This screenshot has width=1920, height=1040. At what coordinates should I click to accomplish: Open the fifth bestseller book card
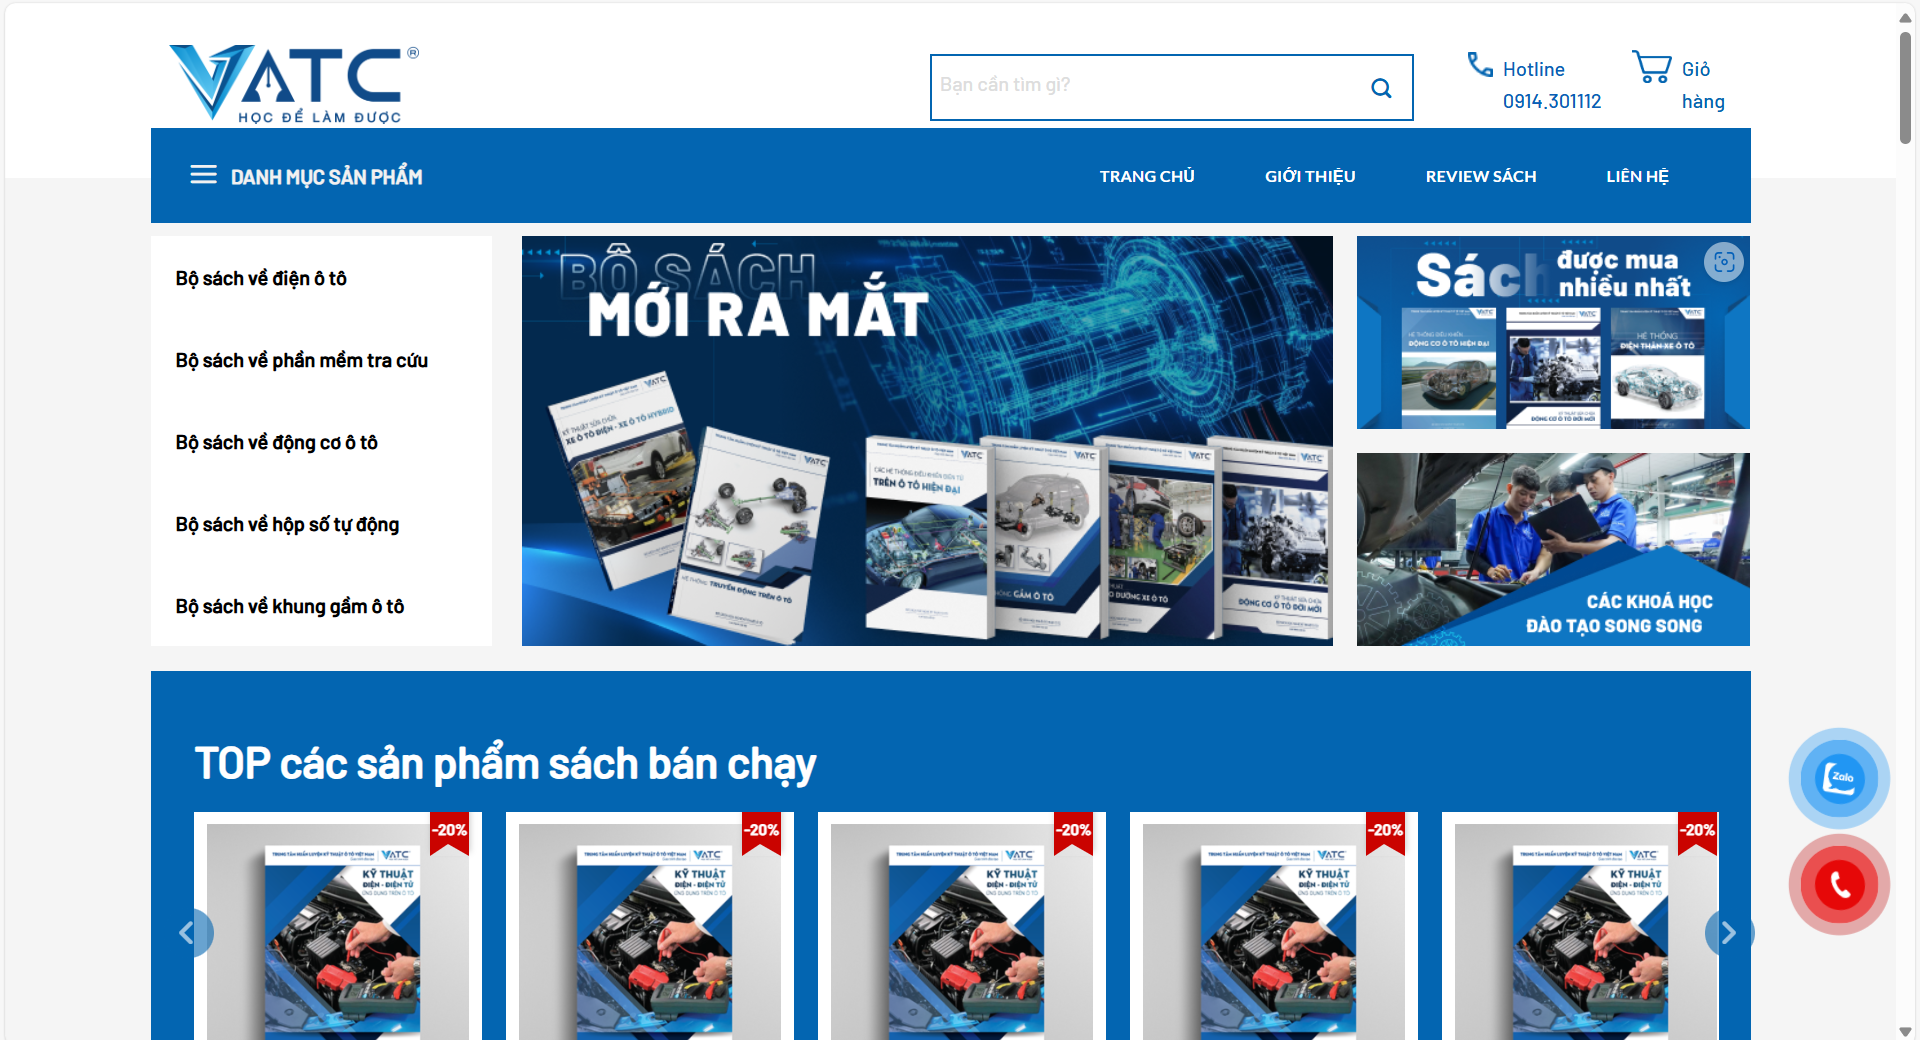pos(1580,926)
